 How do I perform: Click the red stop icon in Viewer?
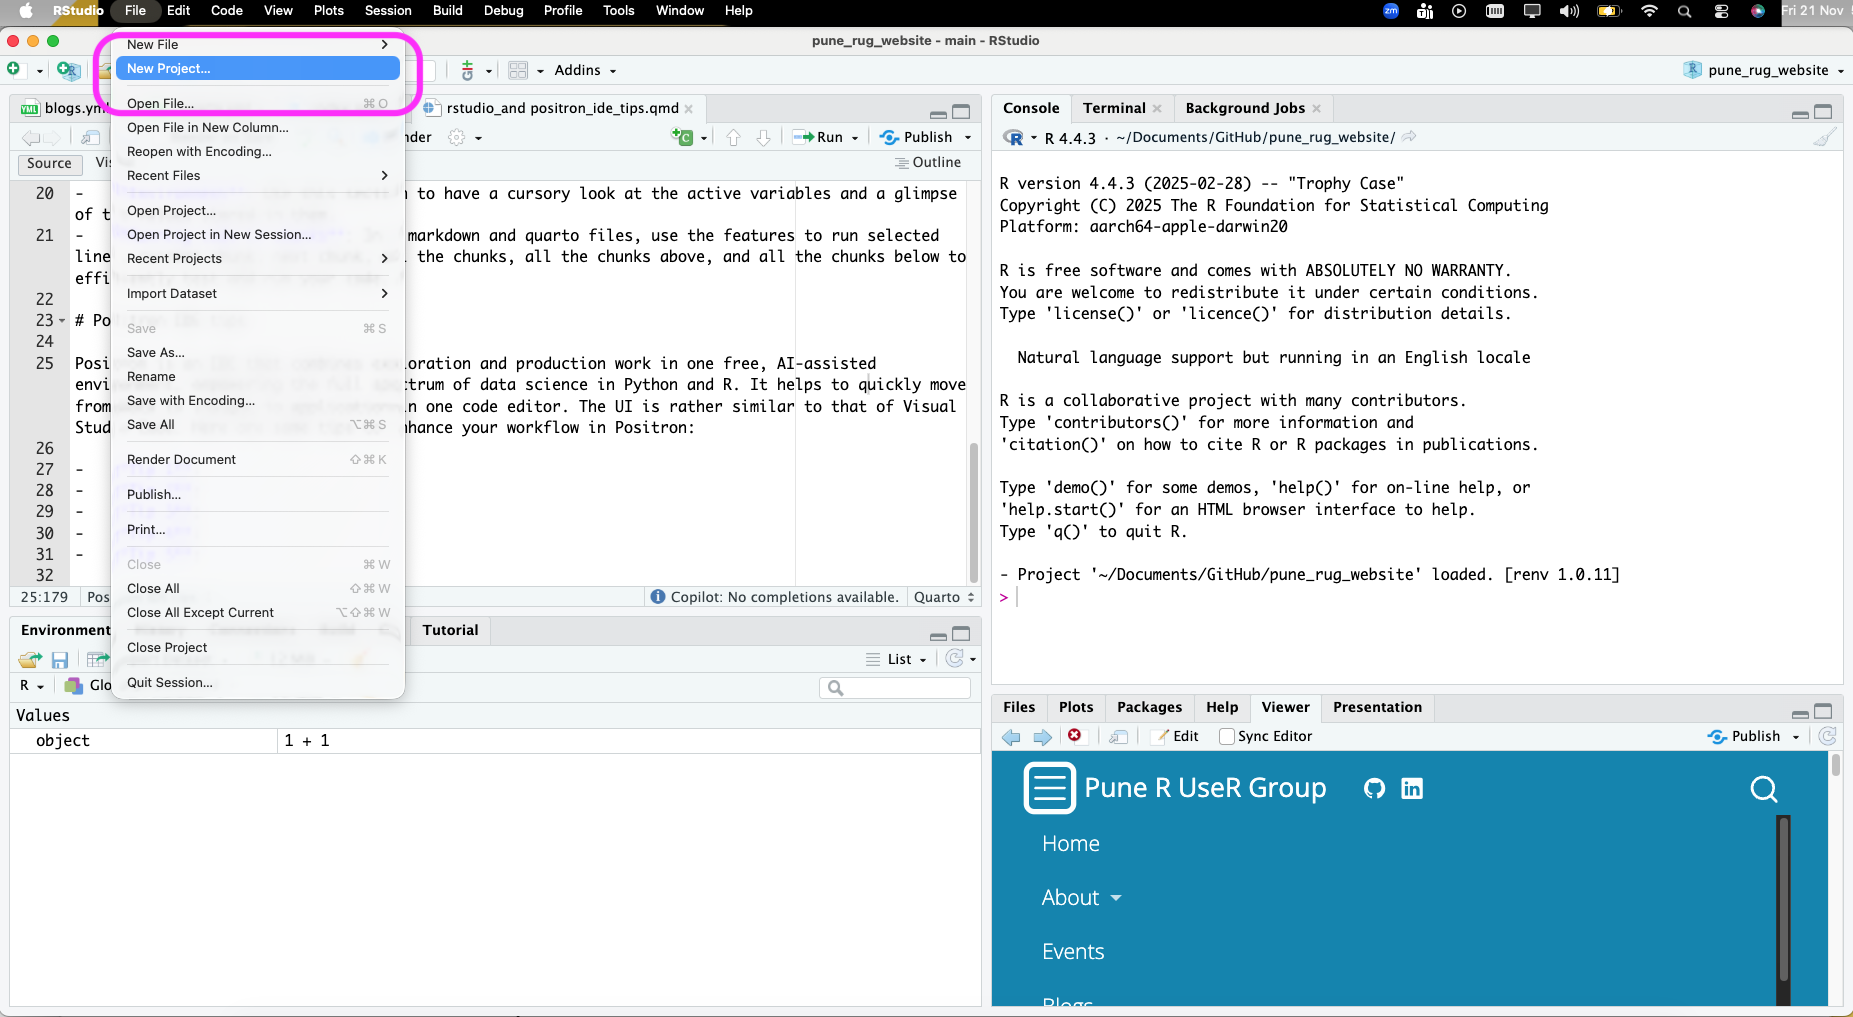(1075, 736)
